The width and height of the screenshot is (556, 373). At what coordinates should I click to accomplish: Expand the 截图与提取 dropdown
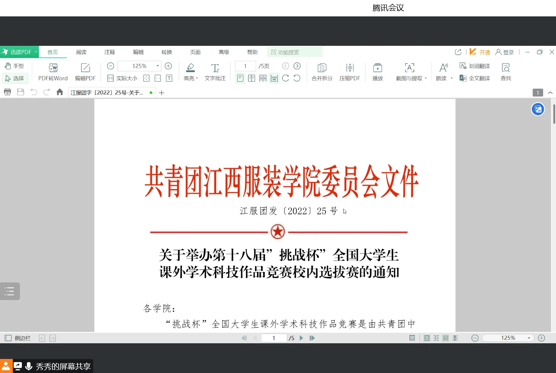click(x=426, y=78)
